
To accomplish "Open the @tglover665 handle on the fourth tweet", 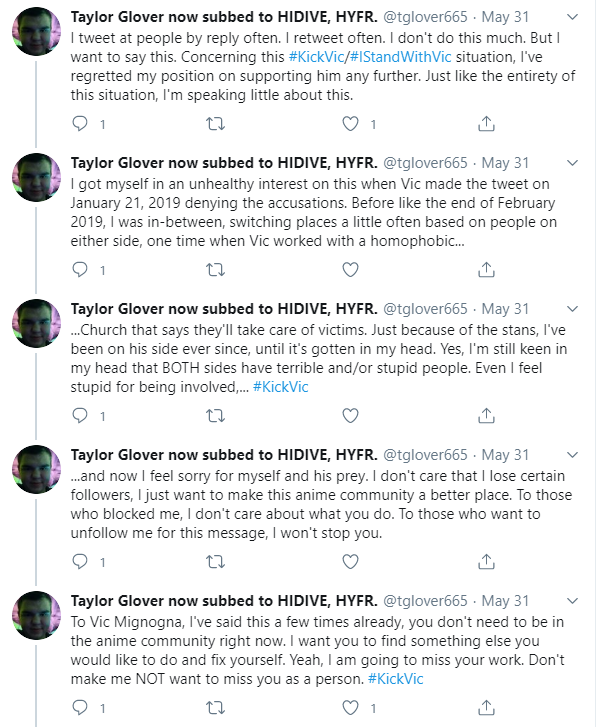I will point(425,455).
